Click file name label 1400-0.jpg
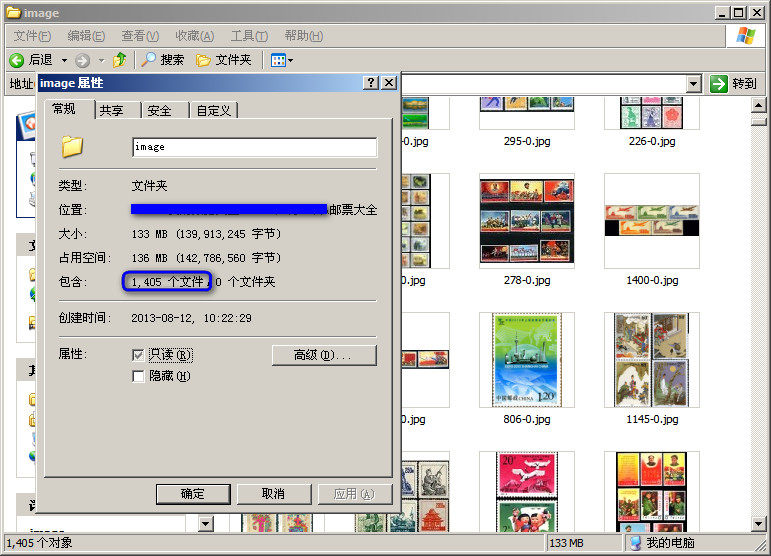Viewport: 771px width, 556px height. coord(652,280)
